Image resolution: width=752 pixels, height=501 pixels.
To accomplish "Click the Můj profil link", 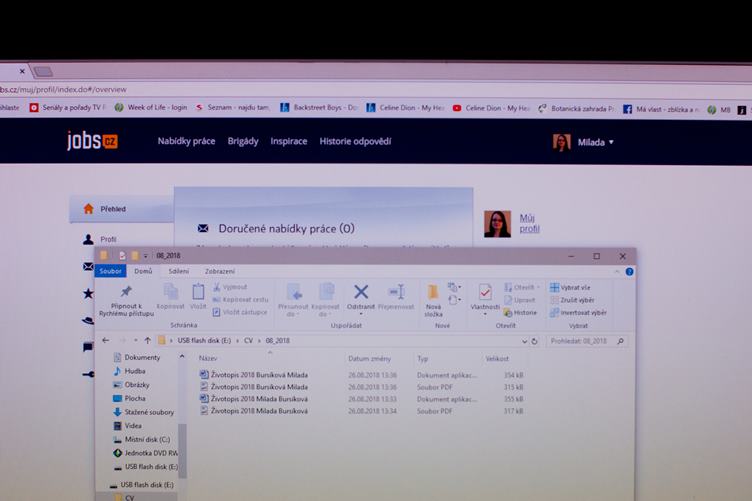I will (x=529, y=223).
